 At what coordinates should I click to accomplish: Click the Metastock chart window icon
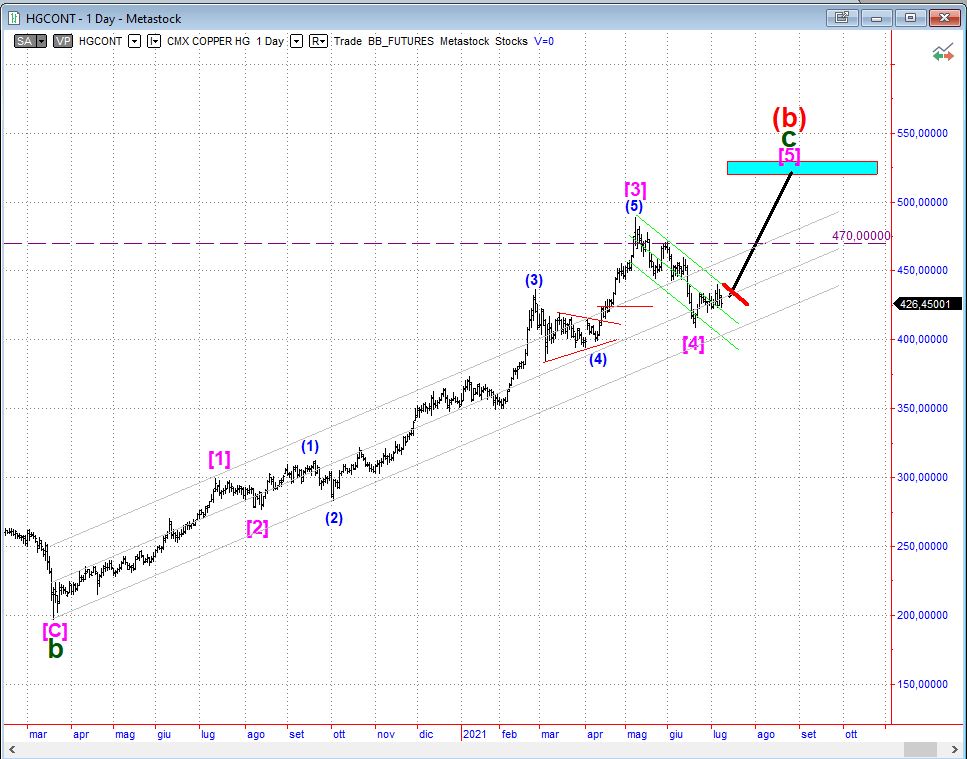[x=14, y=18]
